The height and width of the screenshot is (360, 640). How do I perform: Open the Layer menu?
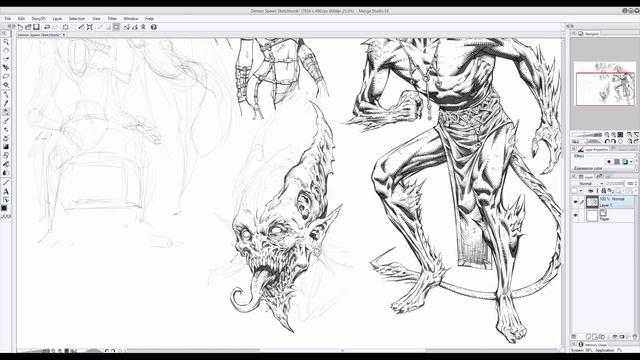(x=57, y=19)
